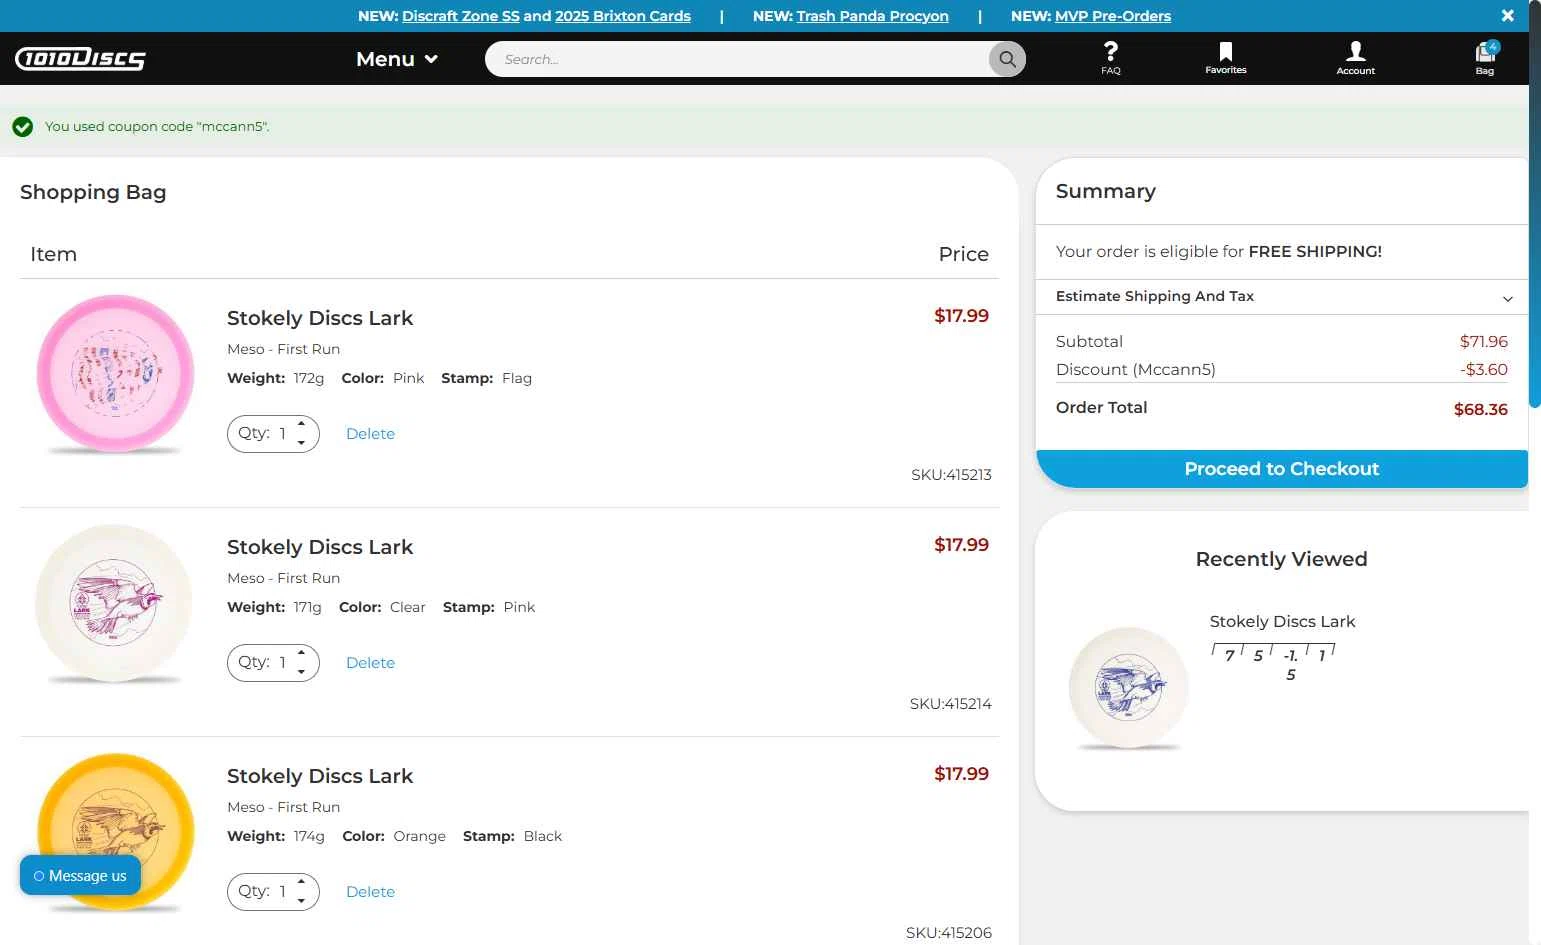Open Stokely Discs Lark title, 172g item
The width and height of the screenshot is (1541, 945).
click(320, 318)
